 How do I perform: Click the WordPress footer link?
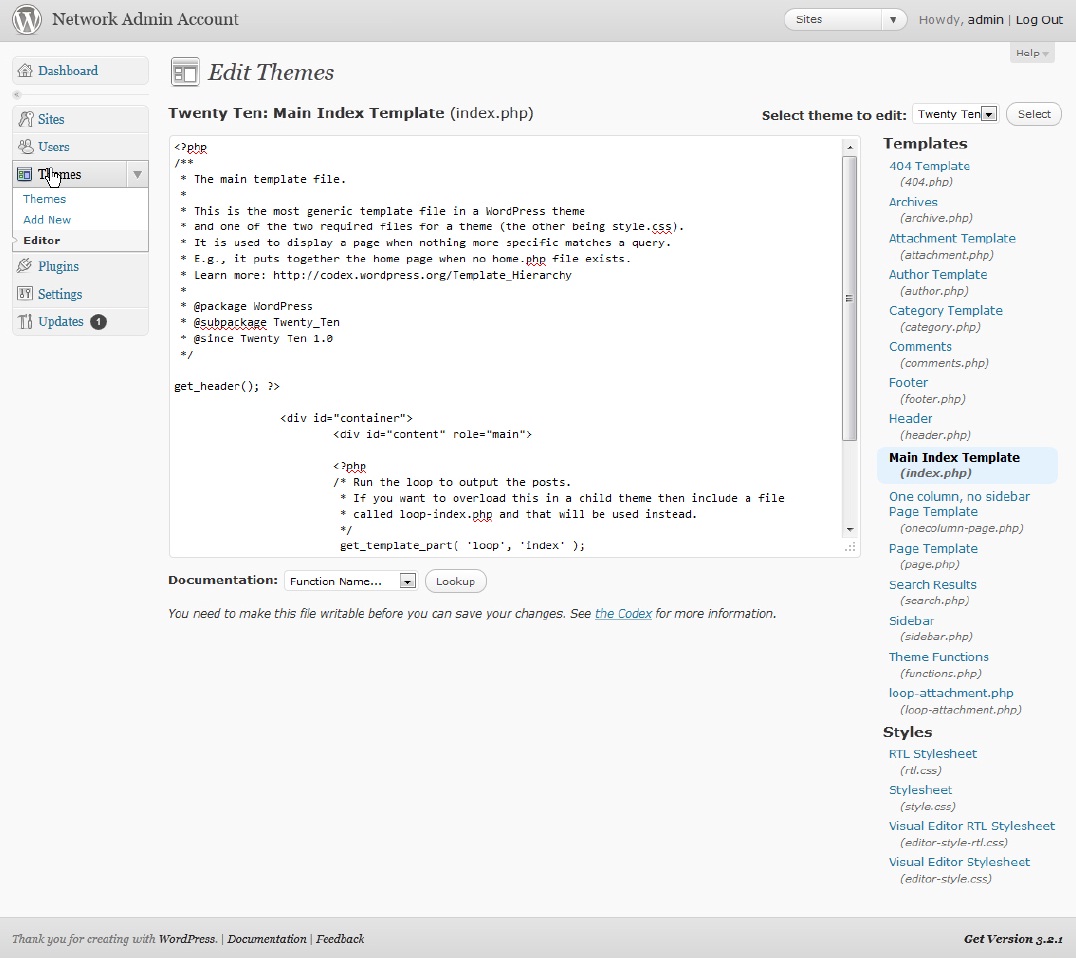point(187,939)
